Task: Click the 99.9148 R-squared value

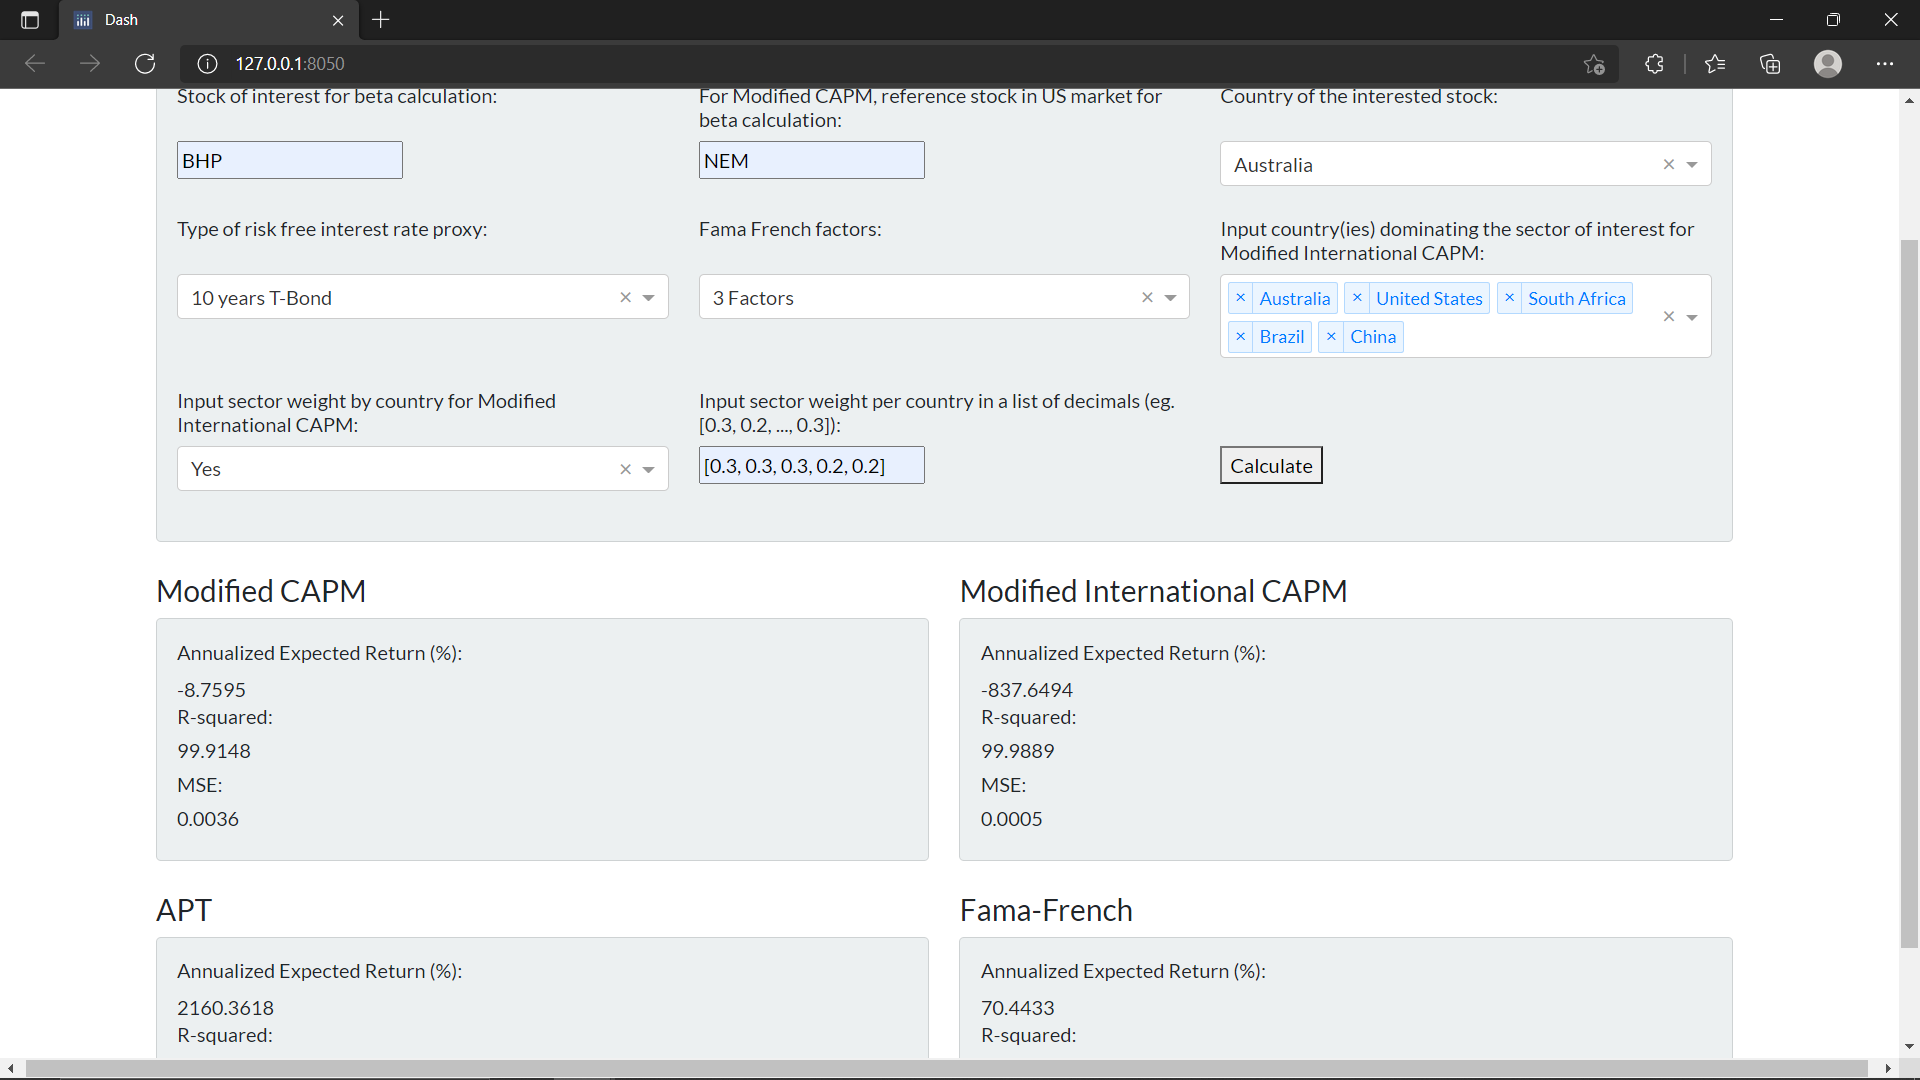Action: [214, 751]
